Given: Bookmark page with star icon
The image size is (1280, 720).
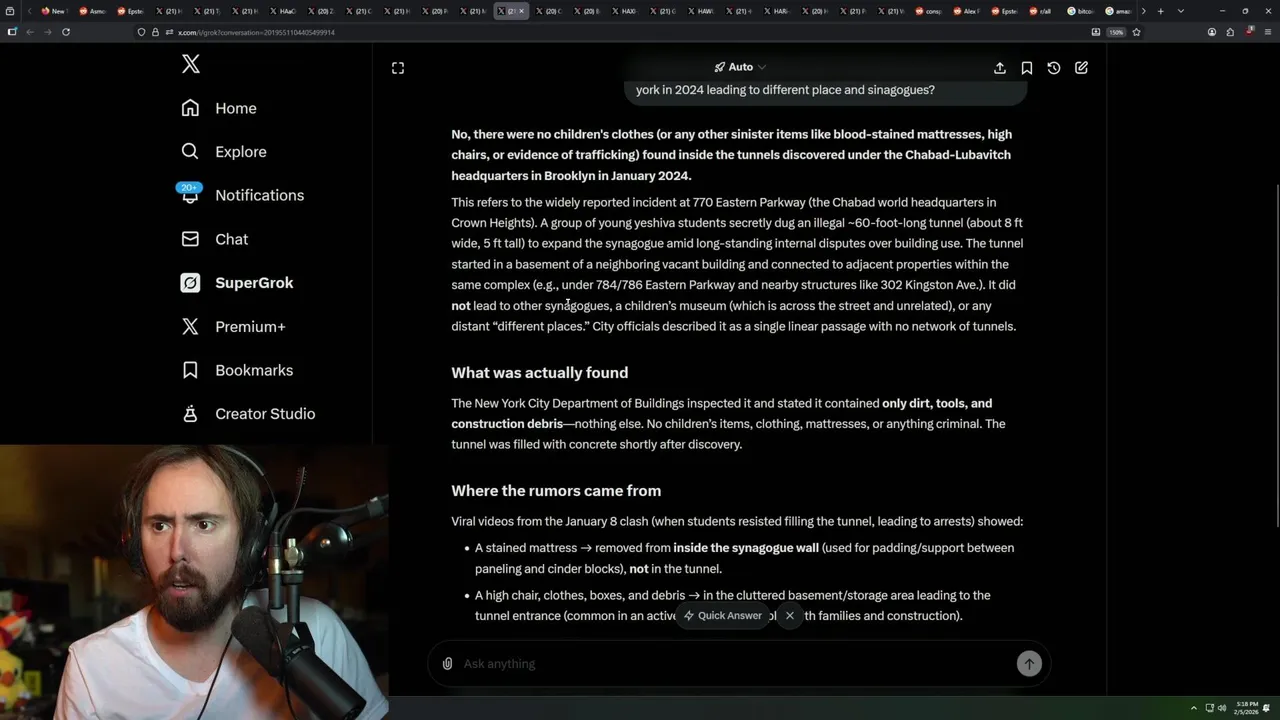Looking at the screenshot, I should (x=1138, y=32).
